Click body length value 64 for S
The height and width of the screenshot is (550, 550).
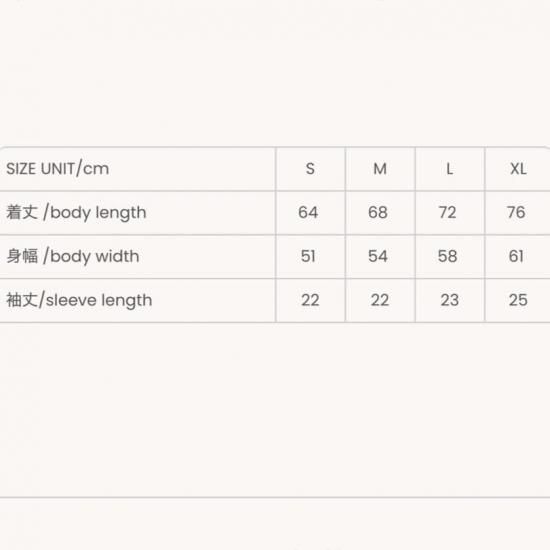pyautogui.click(x=308, y=212)
